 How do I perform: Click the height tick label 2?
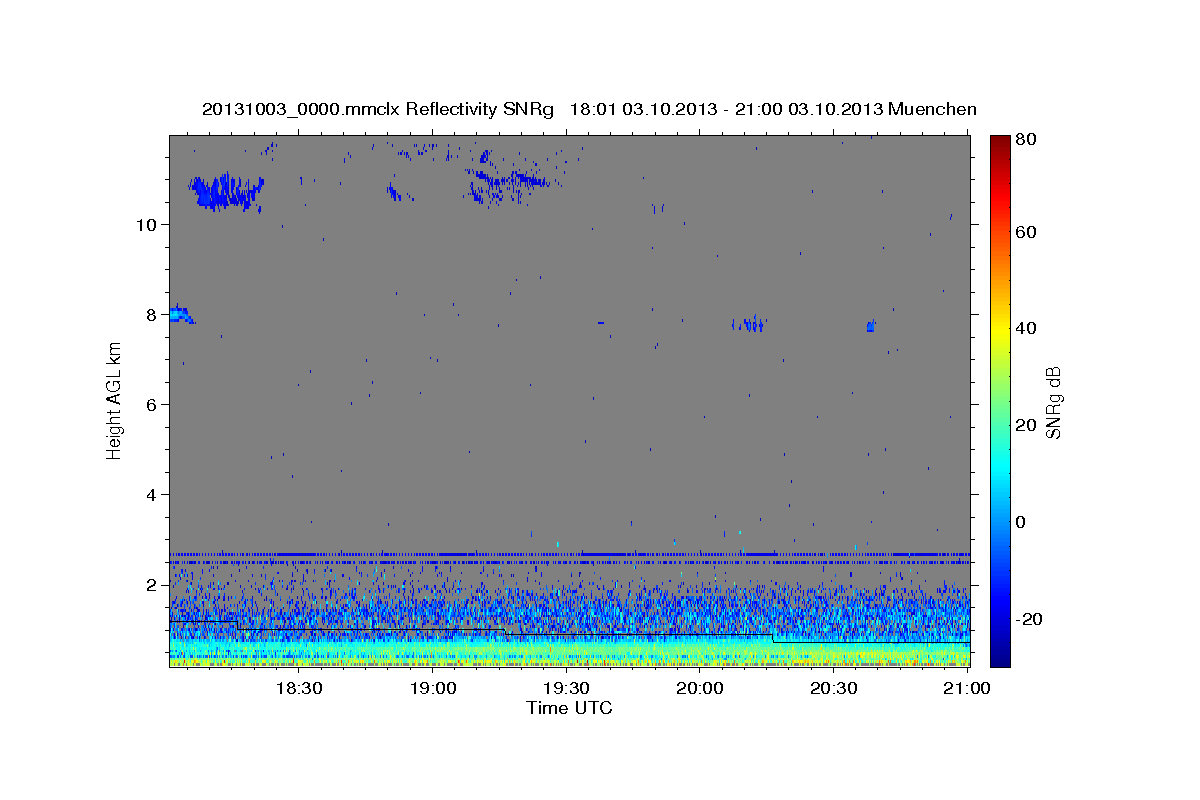150,584
